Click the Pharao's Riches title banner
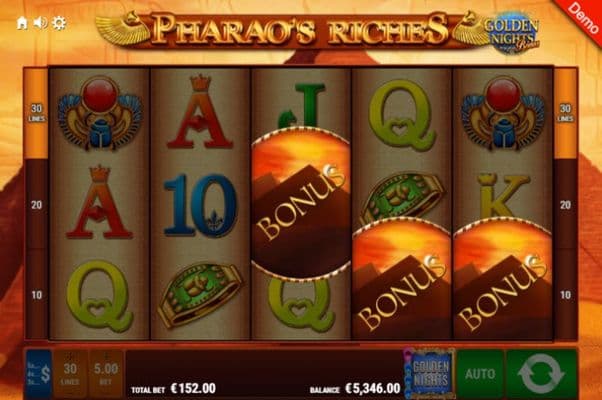 pos(301,29)
